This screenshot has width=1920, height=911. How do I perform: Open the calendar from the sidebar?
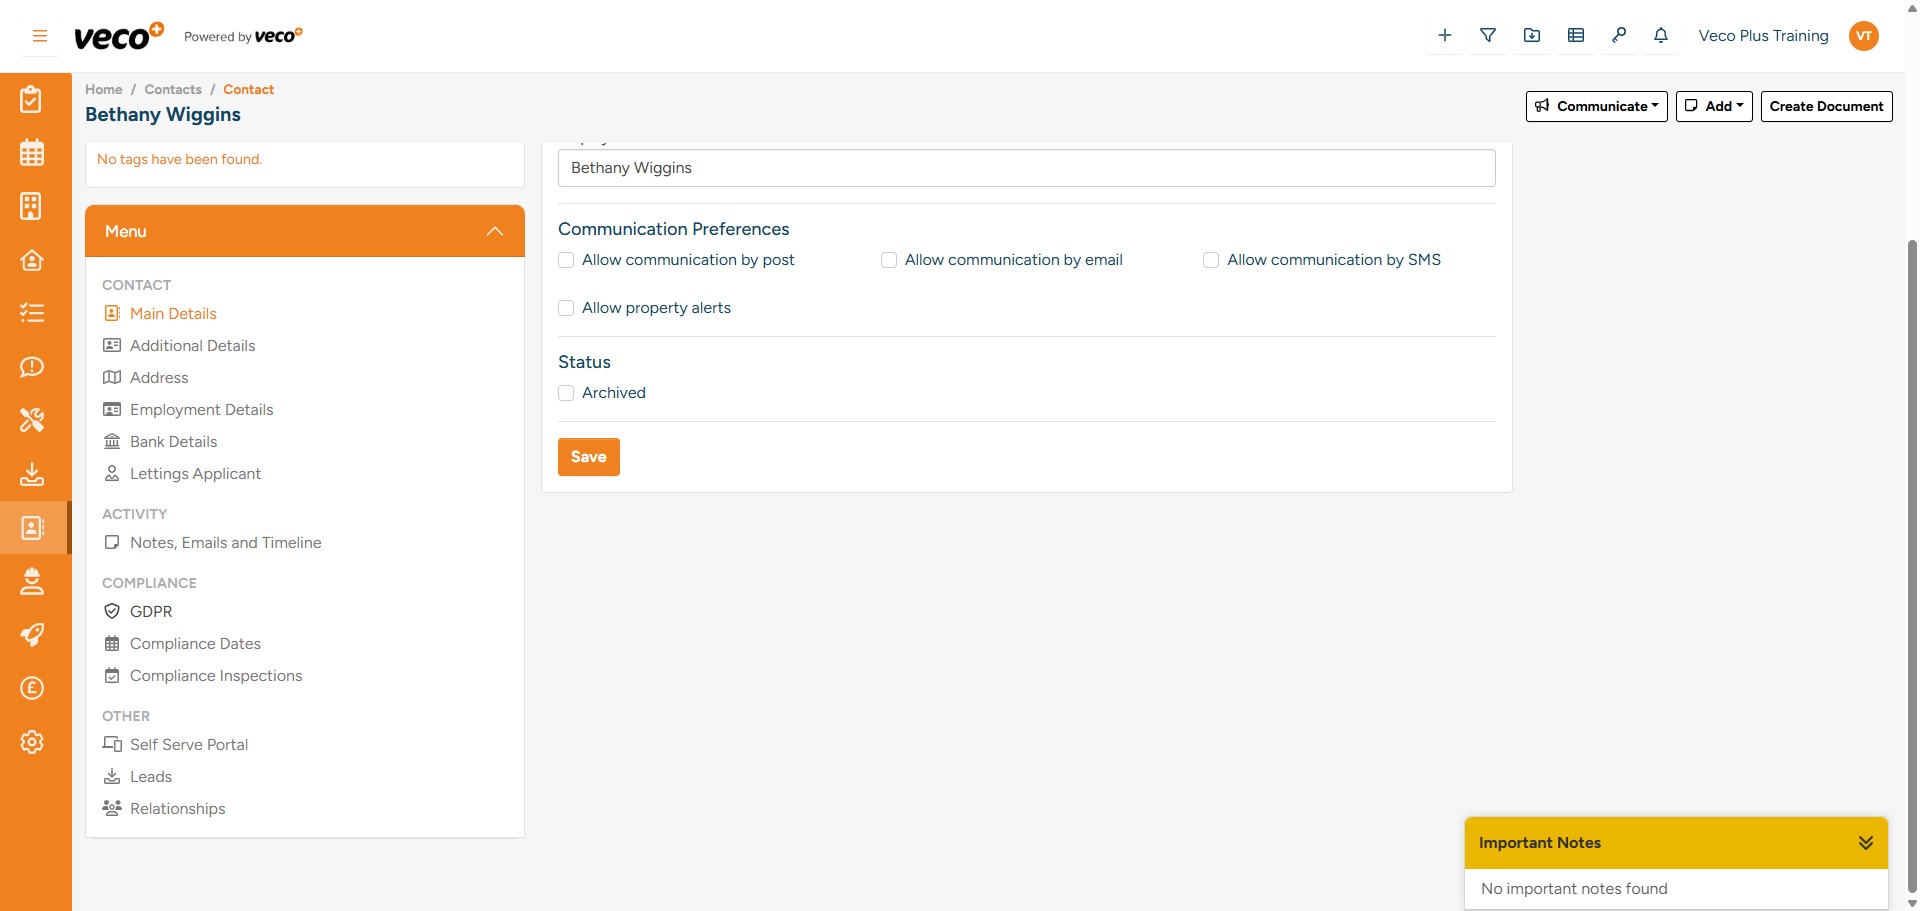pos(32,152)
